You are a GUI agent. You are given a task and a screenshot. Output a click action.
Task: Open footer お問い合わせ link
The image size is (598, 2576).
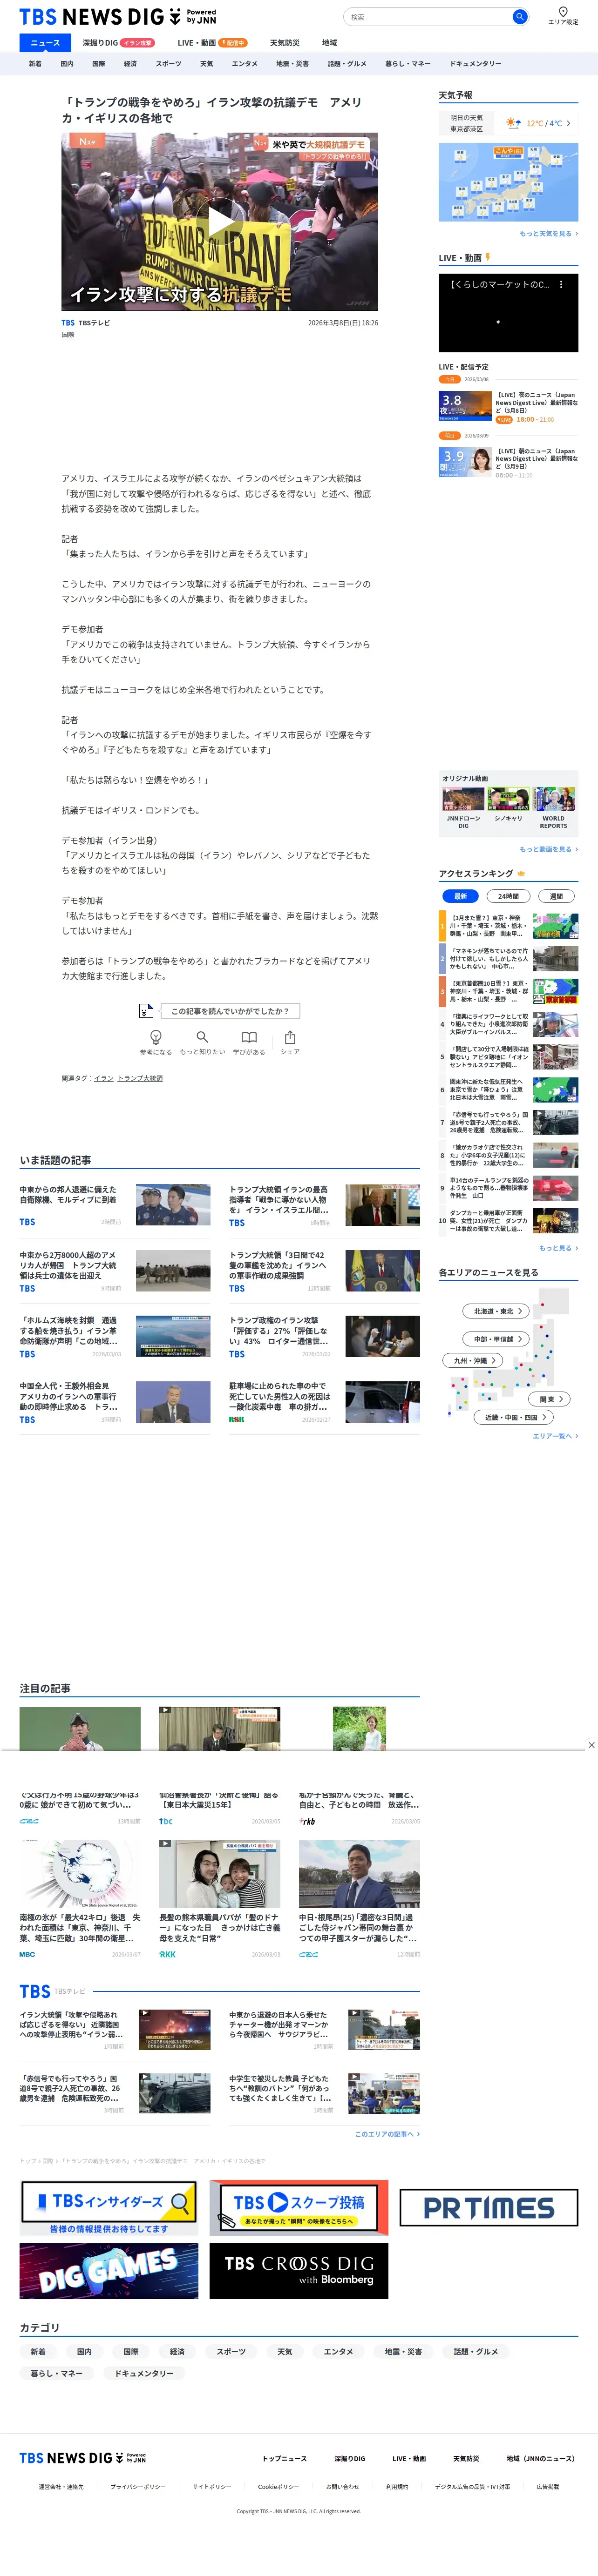tap(343, 2486)
